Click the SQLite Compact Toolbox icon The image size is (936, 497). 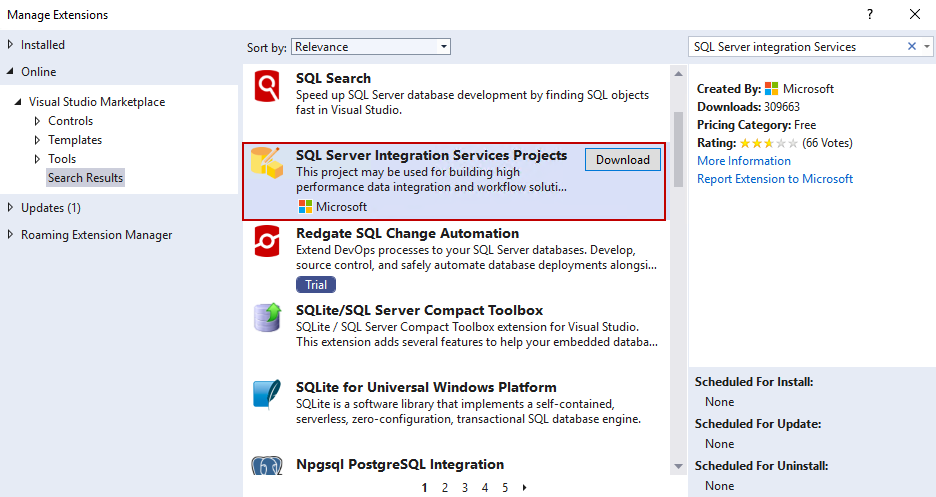click(267, 318)
